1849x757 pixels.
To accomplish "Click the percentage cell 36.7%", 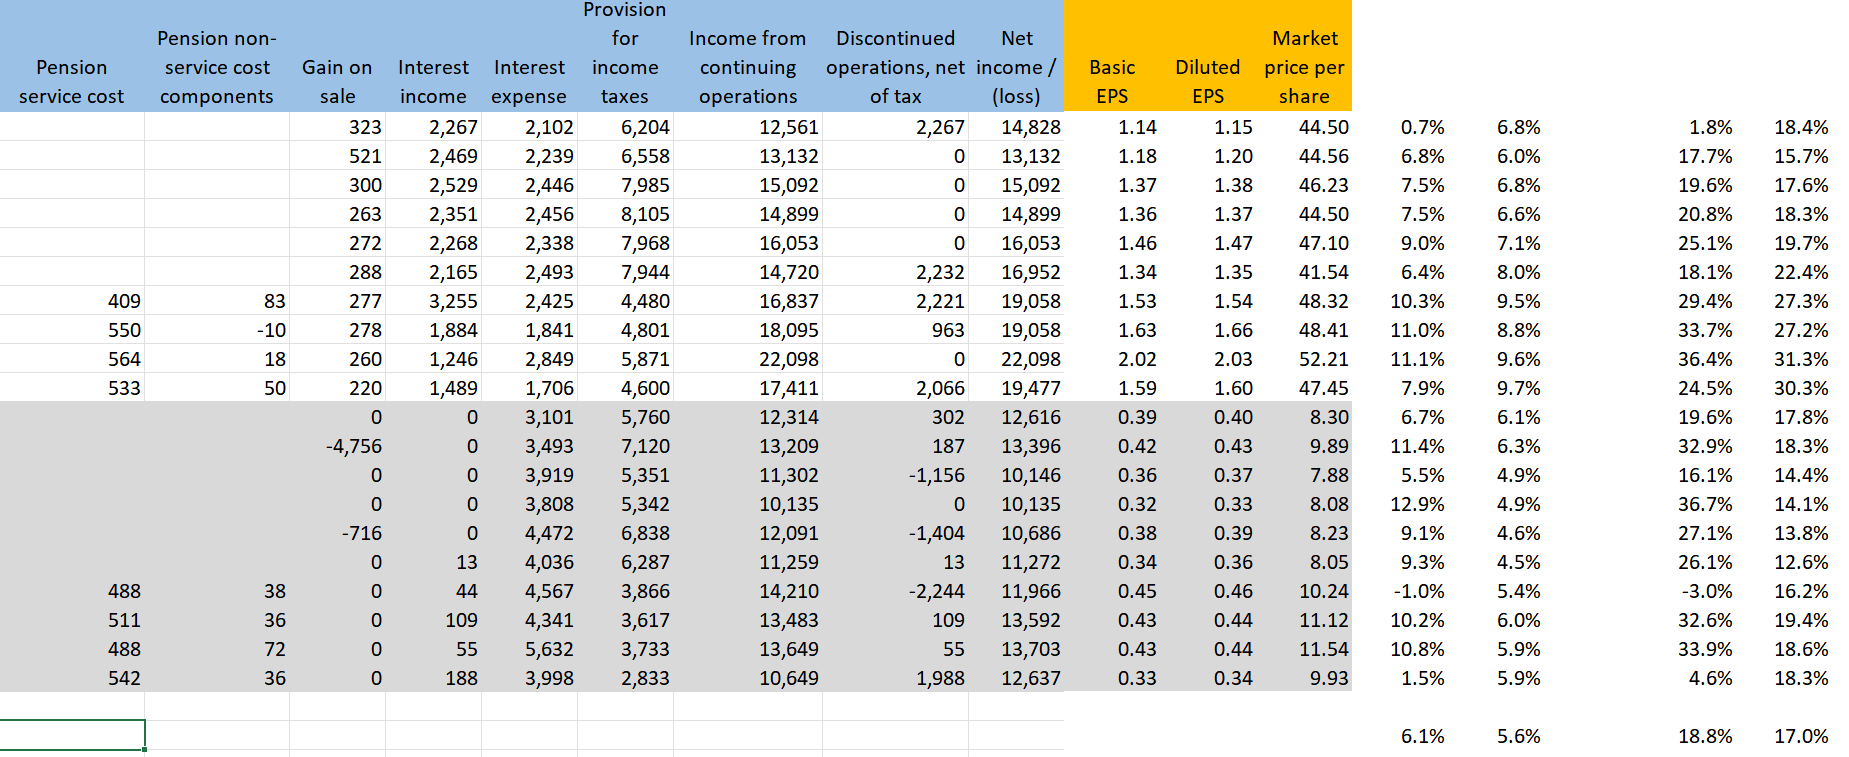I will coord(1705,504).
